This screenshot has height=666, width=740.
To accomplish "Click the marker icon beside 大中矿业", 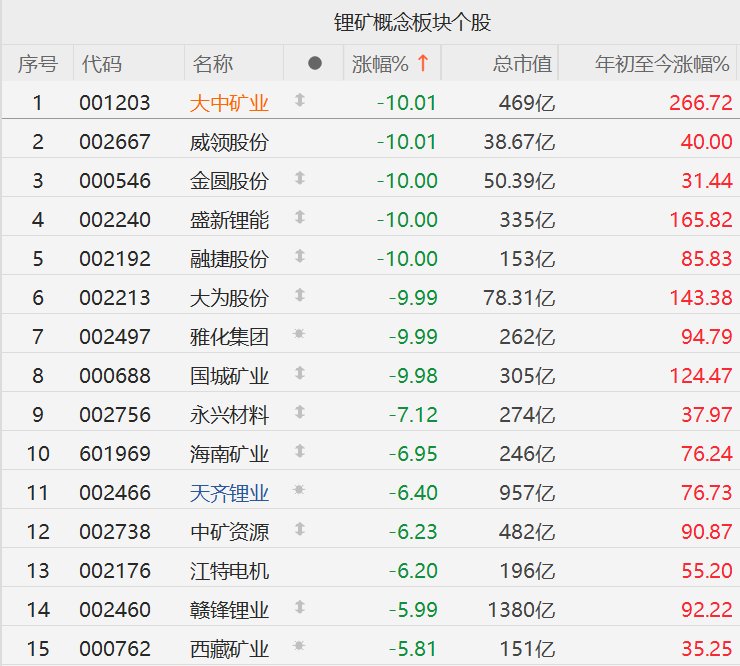I will click(299, 102).
